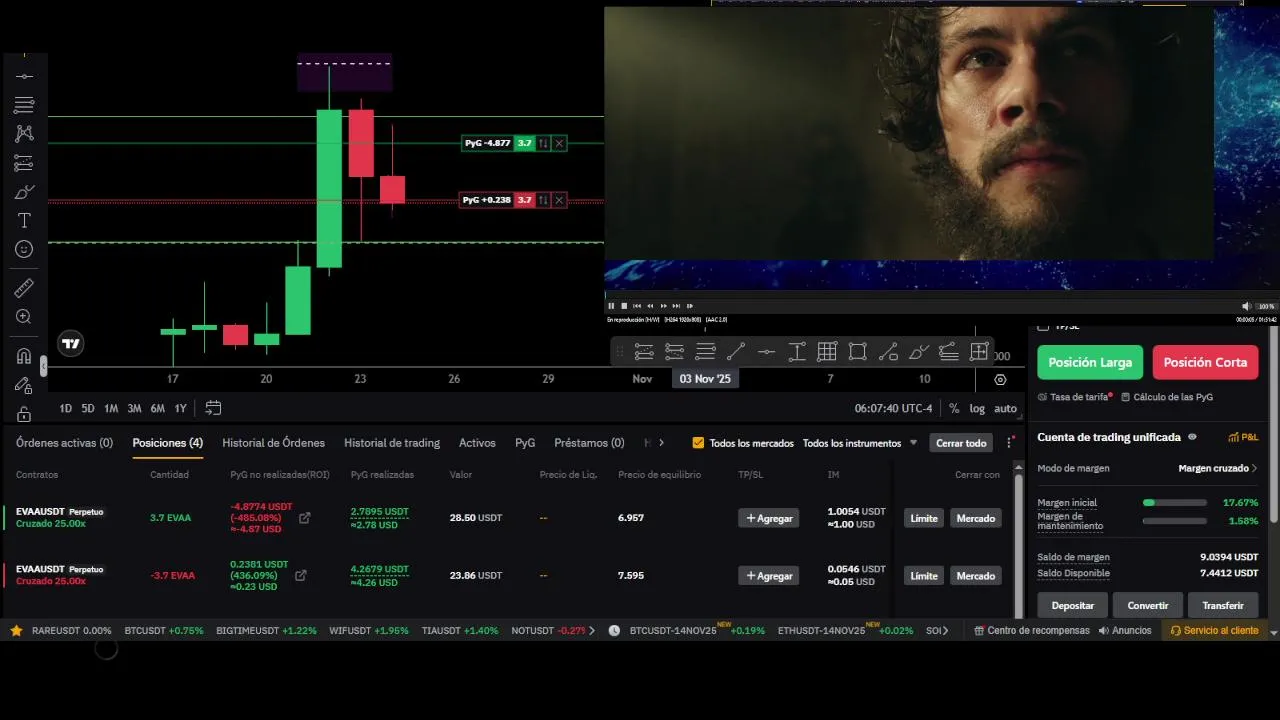Click TP/SL arrows on PyG -4.877 line

(543, 143)
